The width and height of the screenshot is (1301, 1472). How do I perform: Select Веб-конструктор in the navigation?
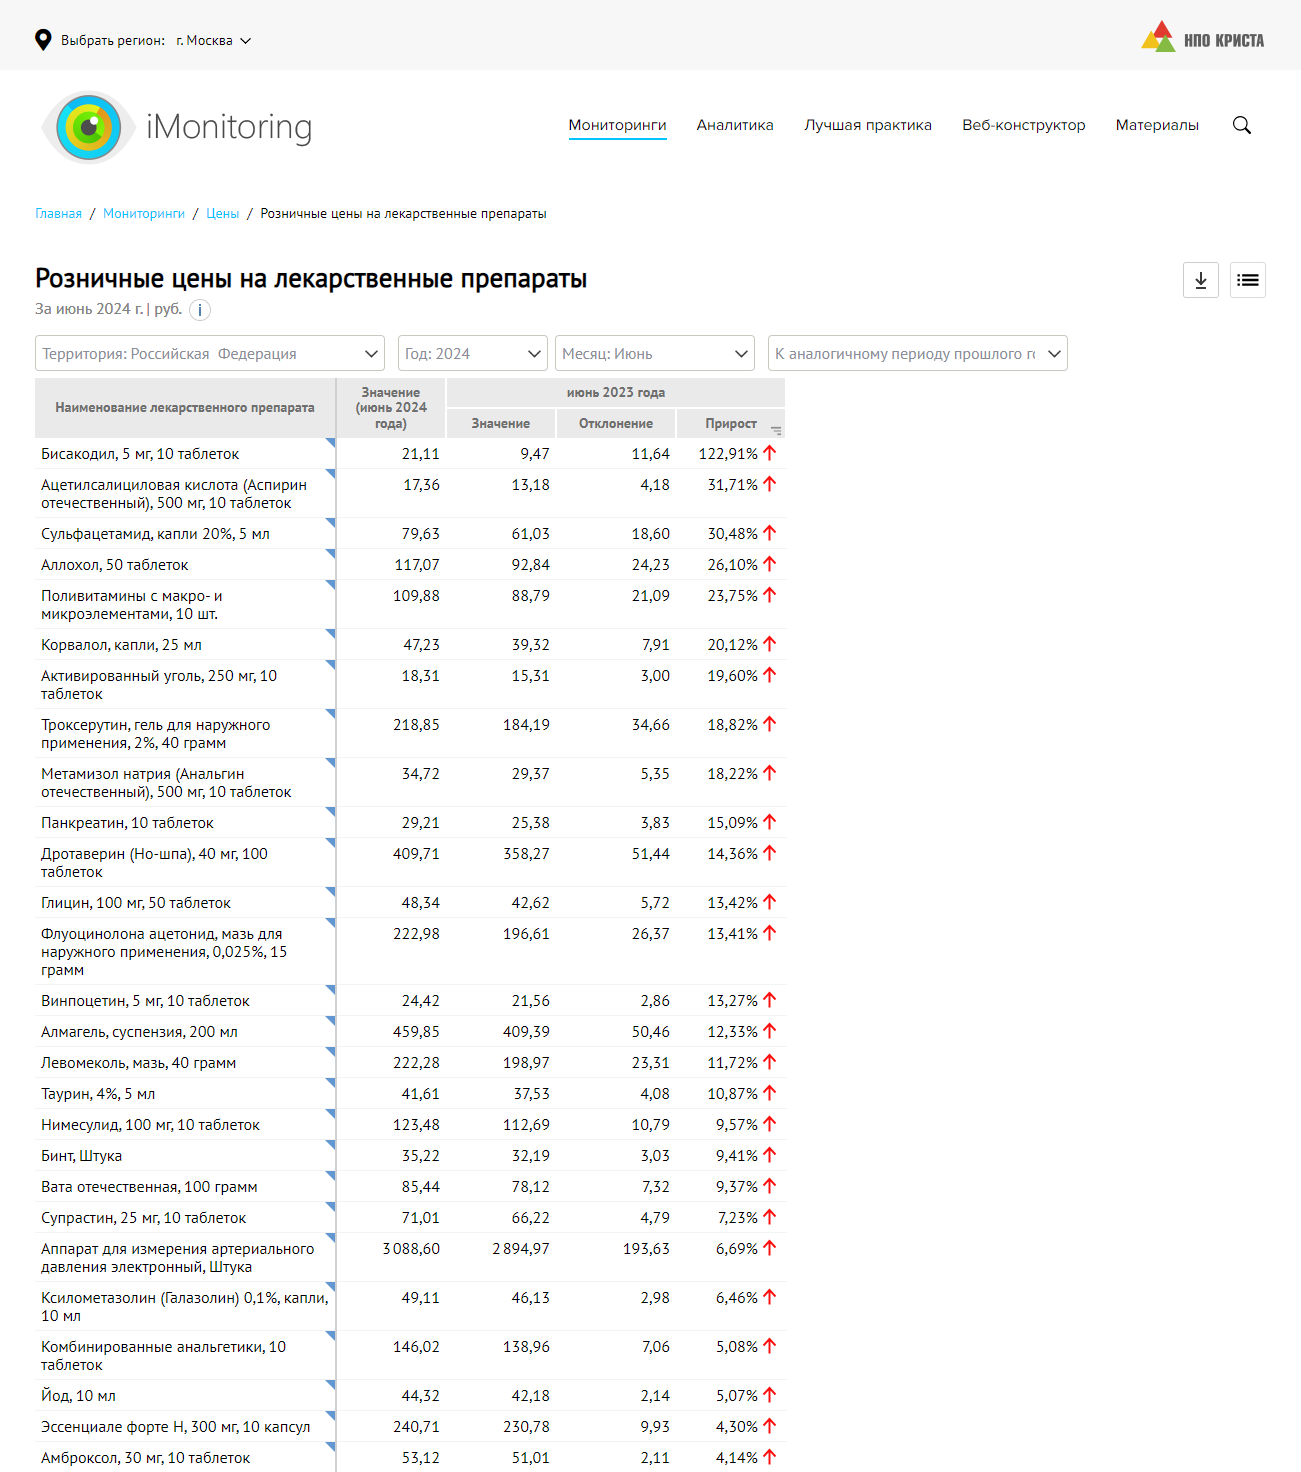point(1023,125)
